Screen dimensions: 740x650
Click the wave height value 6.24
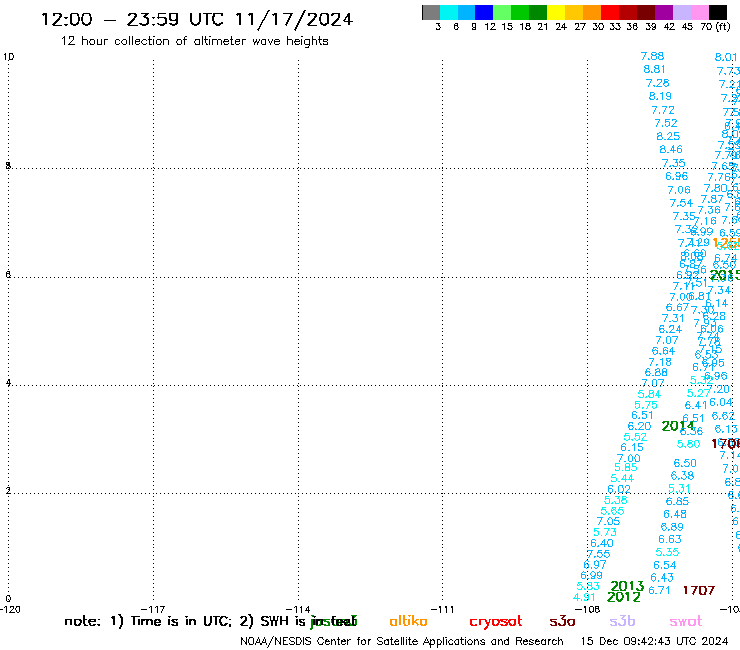pyautogui.click(x=670, y=329)
